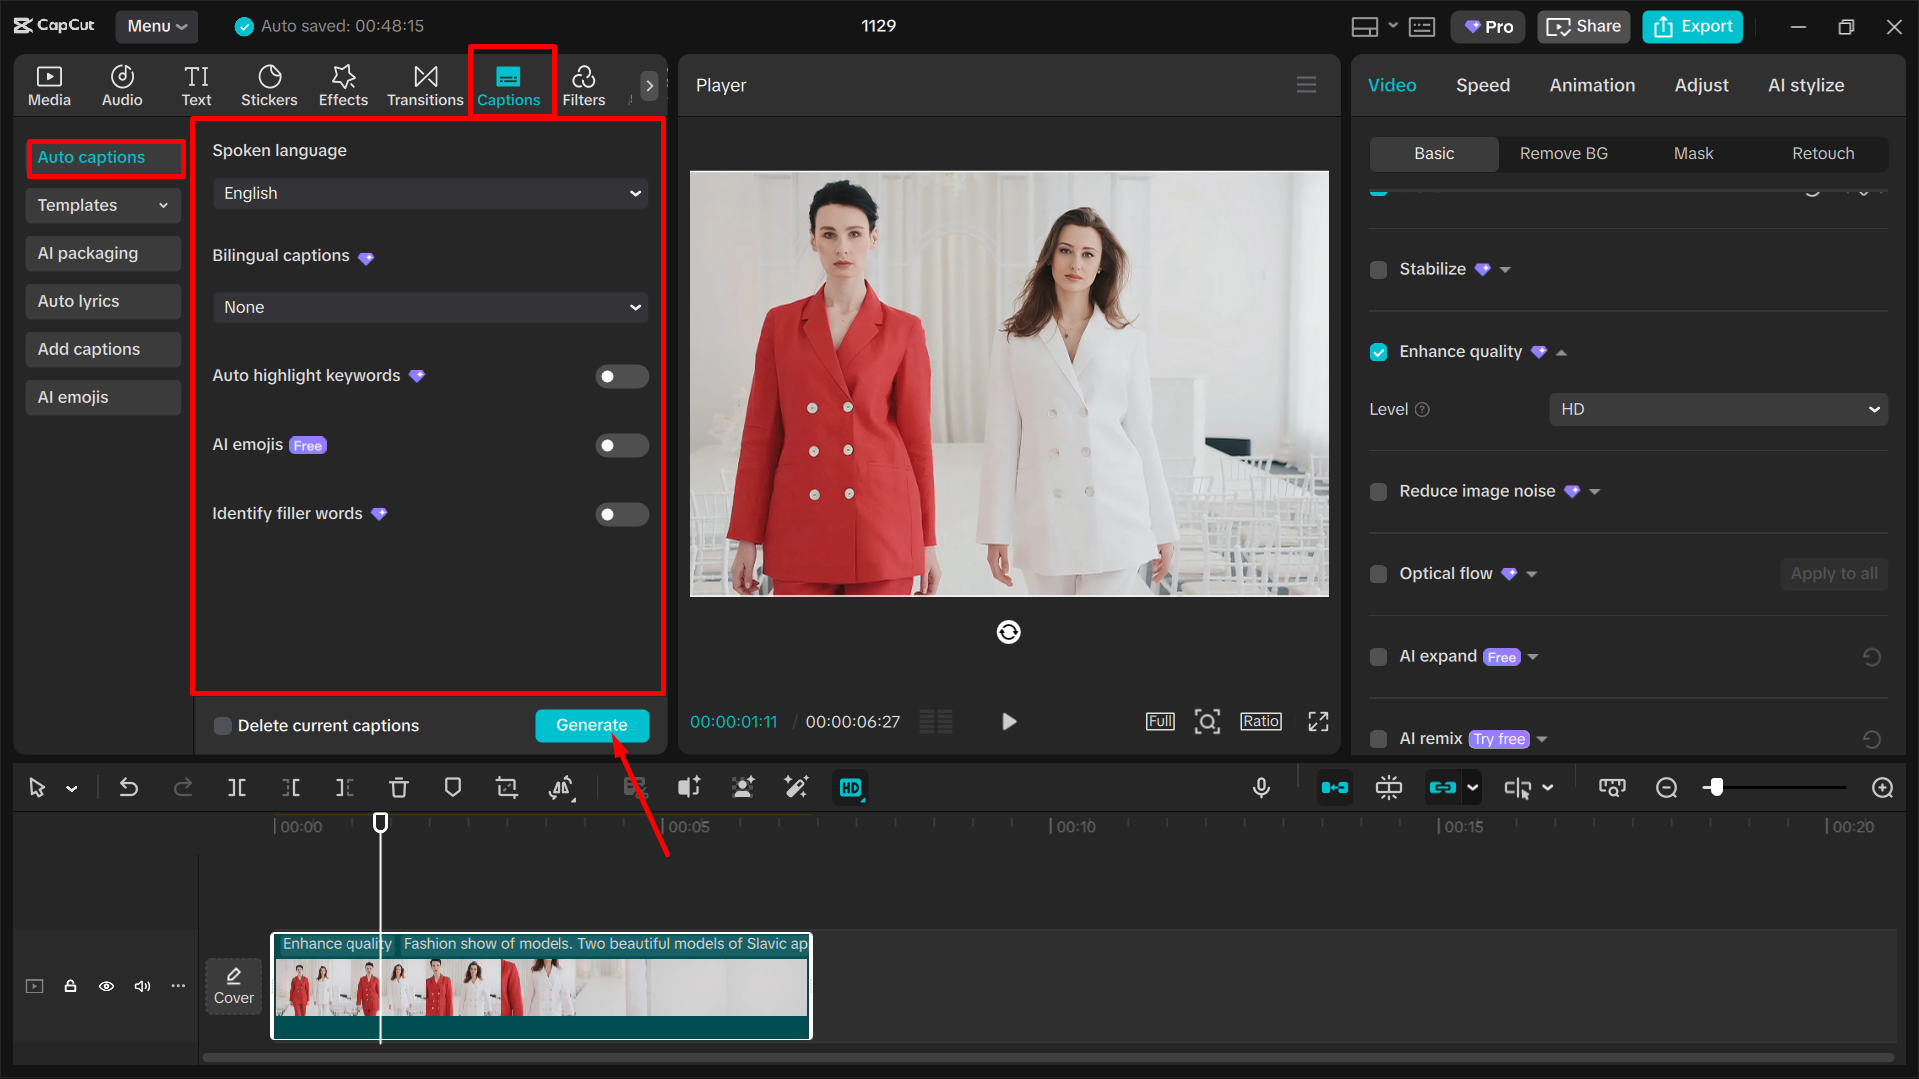Open the Effects panel
This screenshot has width=1919, height=1079.
[x=343, y=85]
